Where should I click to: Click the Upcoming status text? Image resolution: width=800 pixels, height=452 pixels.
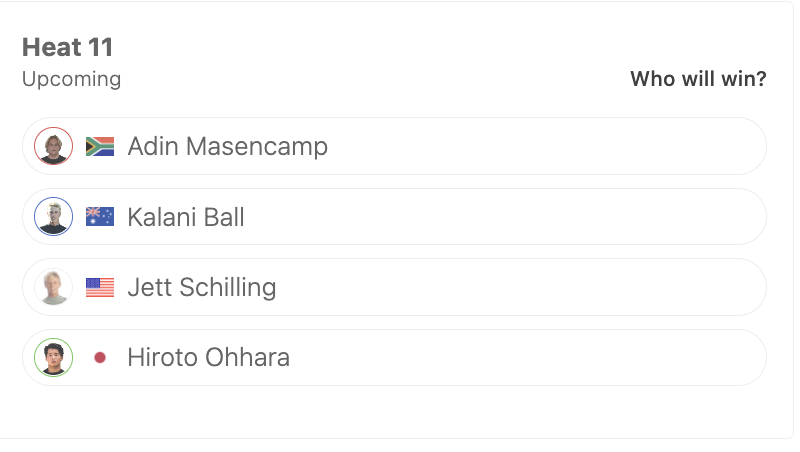click(71, 80)
